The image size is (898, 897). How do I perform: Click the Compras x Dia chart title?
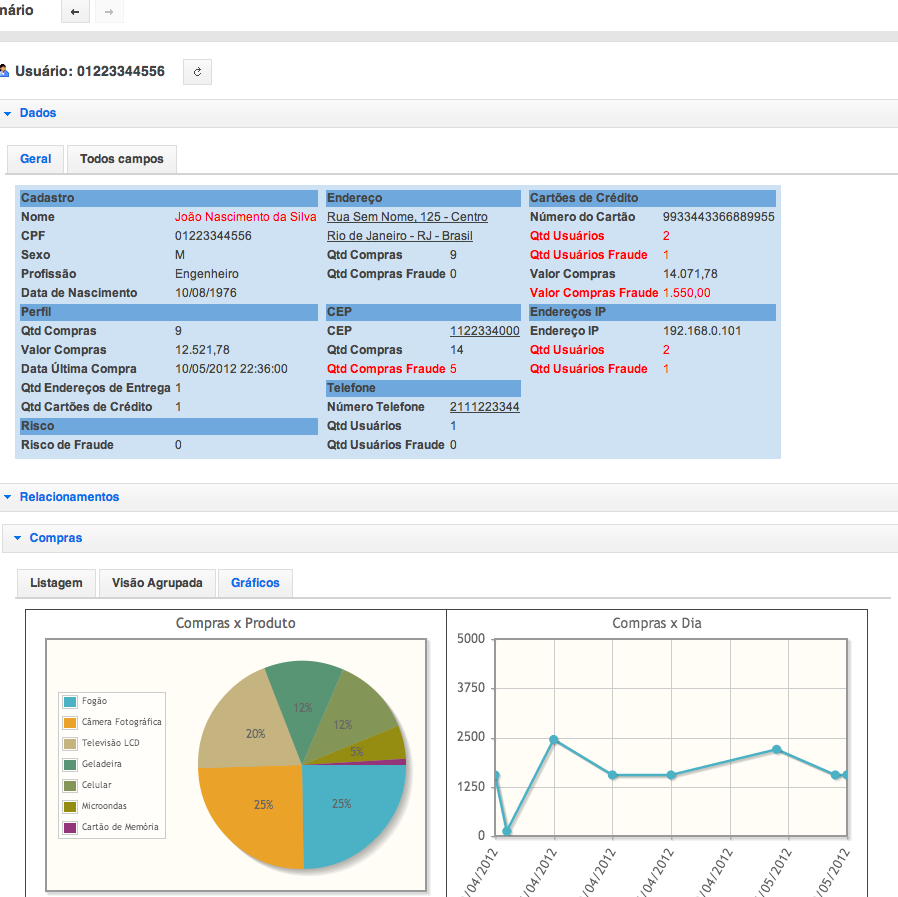pos(656,623)
